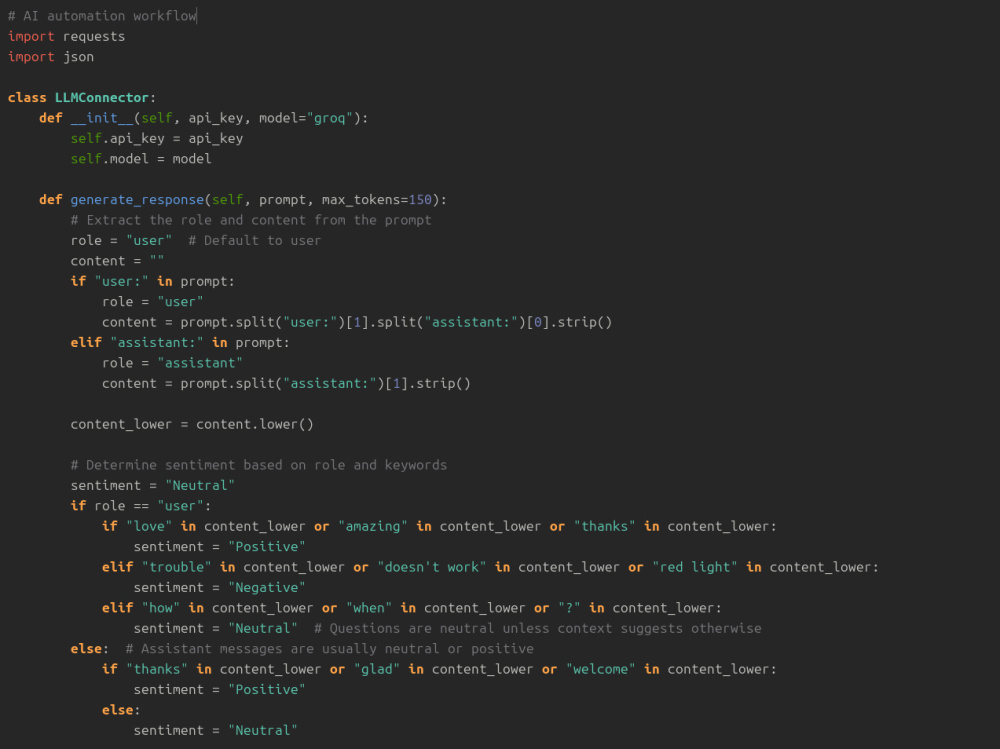Click the comment "# AI automation workflow"

(102, 16)
